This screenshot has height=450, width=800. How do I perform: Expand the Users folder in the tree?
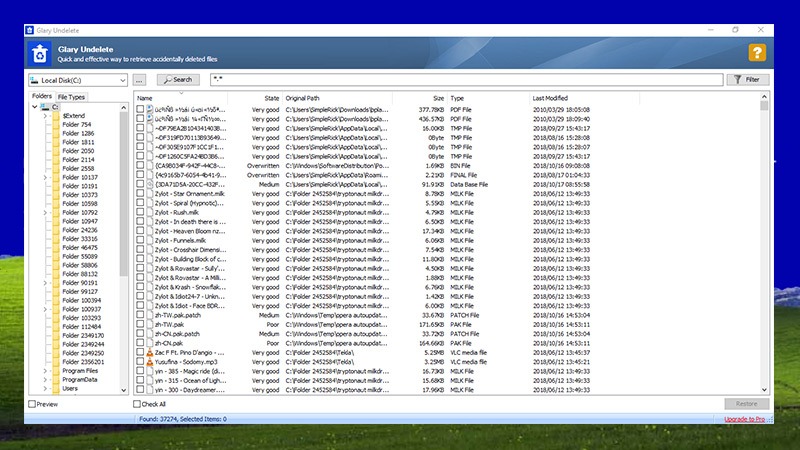click(x=45, y=389)
